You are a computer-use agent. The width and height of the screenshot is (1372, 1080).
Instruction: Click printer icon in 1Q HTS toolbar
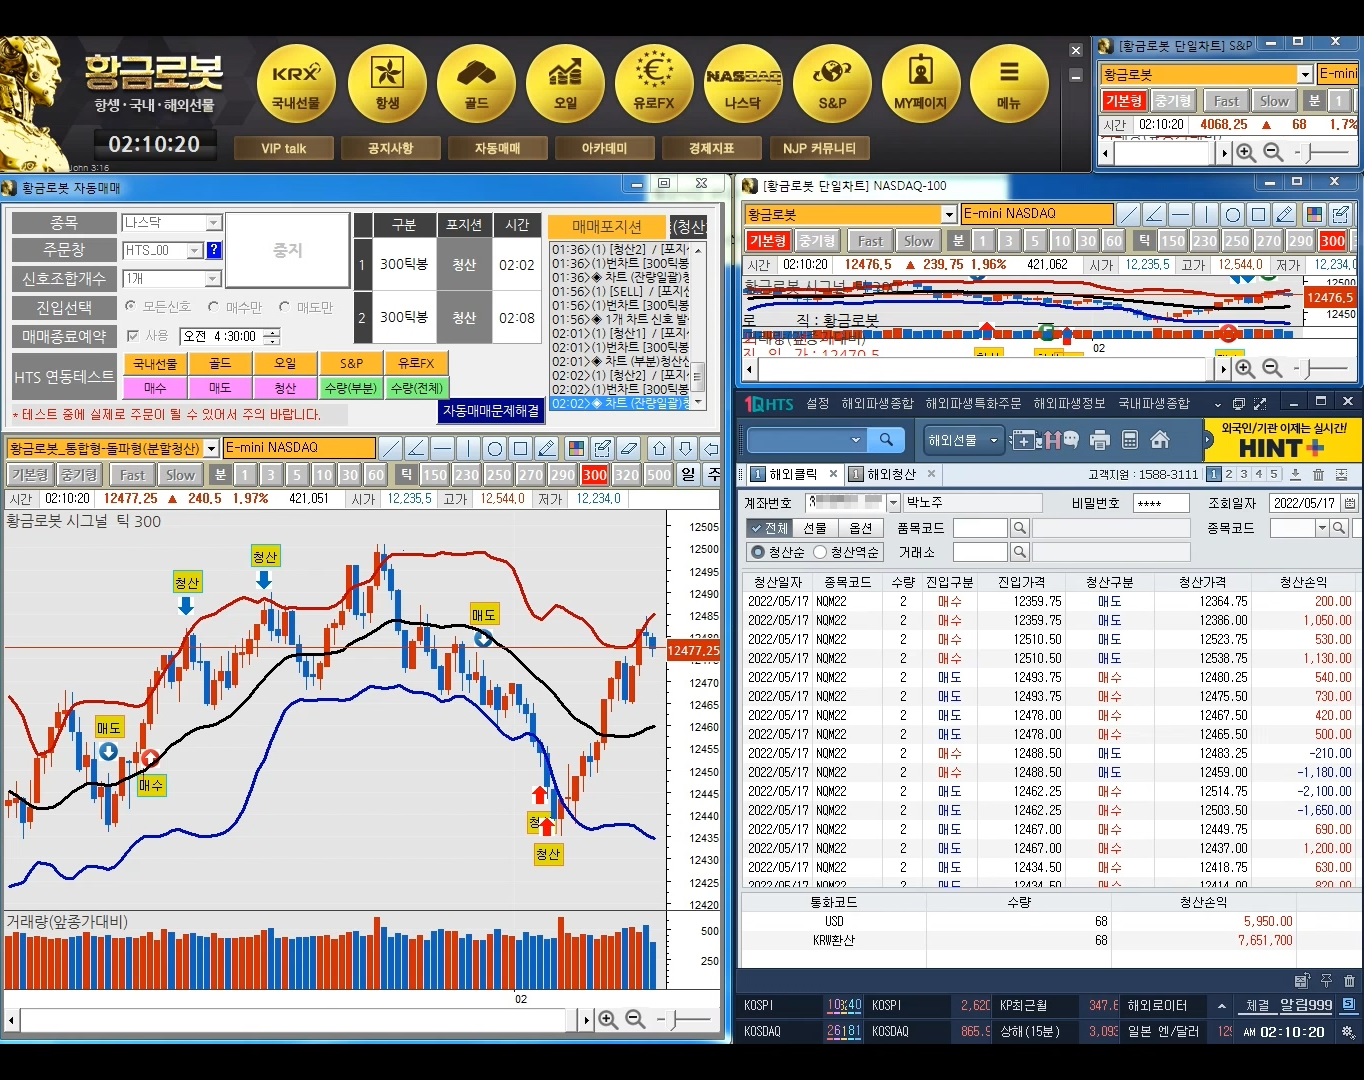1100,440
